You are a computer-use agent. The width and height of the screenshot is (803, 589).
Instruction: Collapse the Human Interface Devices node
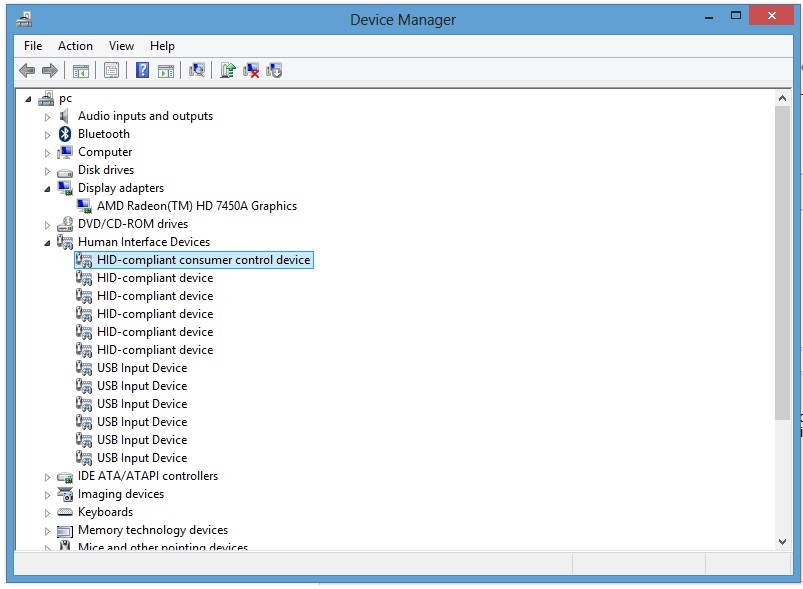tap(47, 242)
